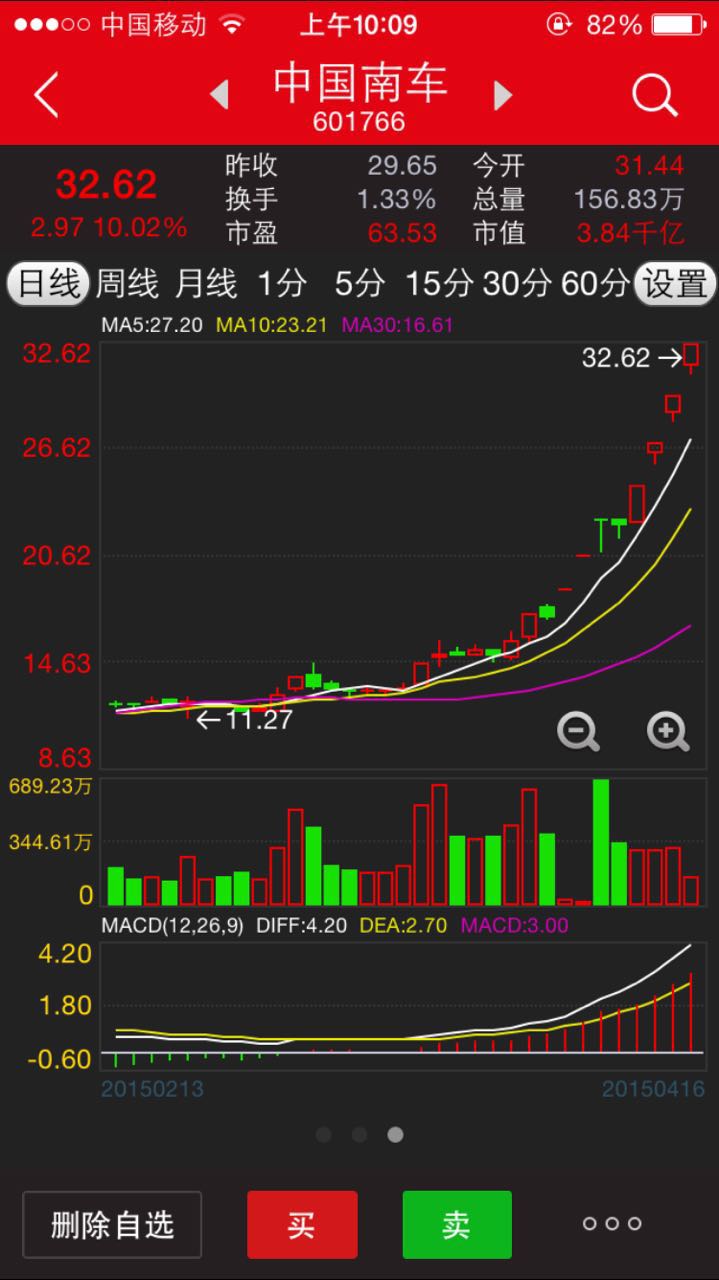Viewport: 719px width, 1280px height.
Task: Tap the low marker 11.27 on chart
Action: point(244,719)
